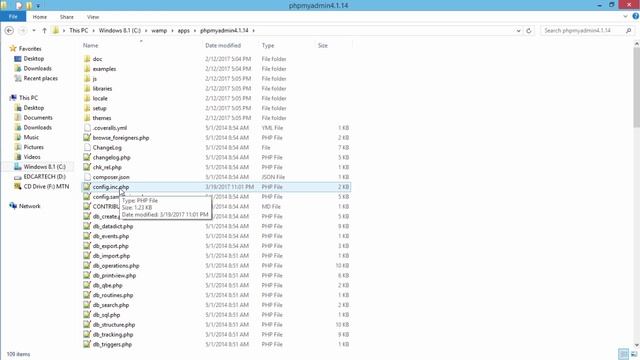Open the View ribbon tab
This screenshot has height=360, width=640.
pyautogui.click(x=93, y=17)
